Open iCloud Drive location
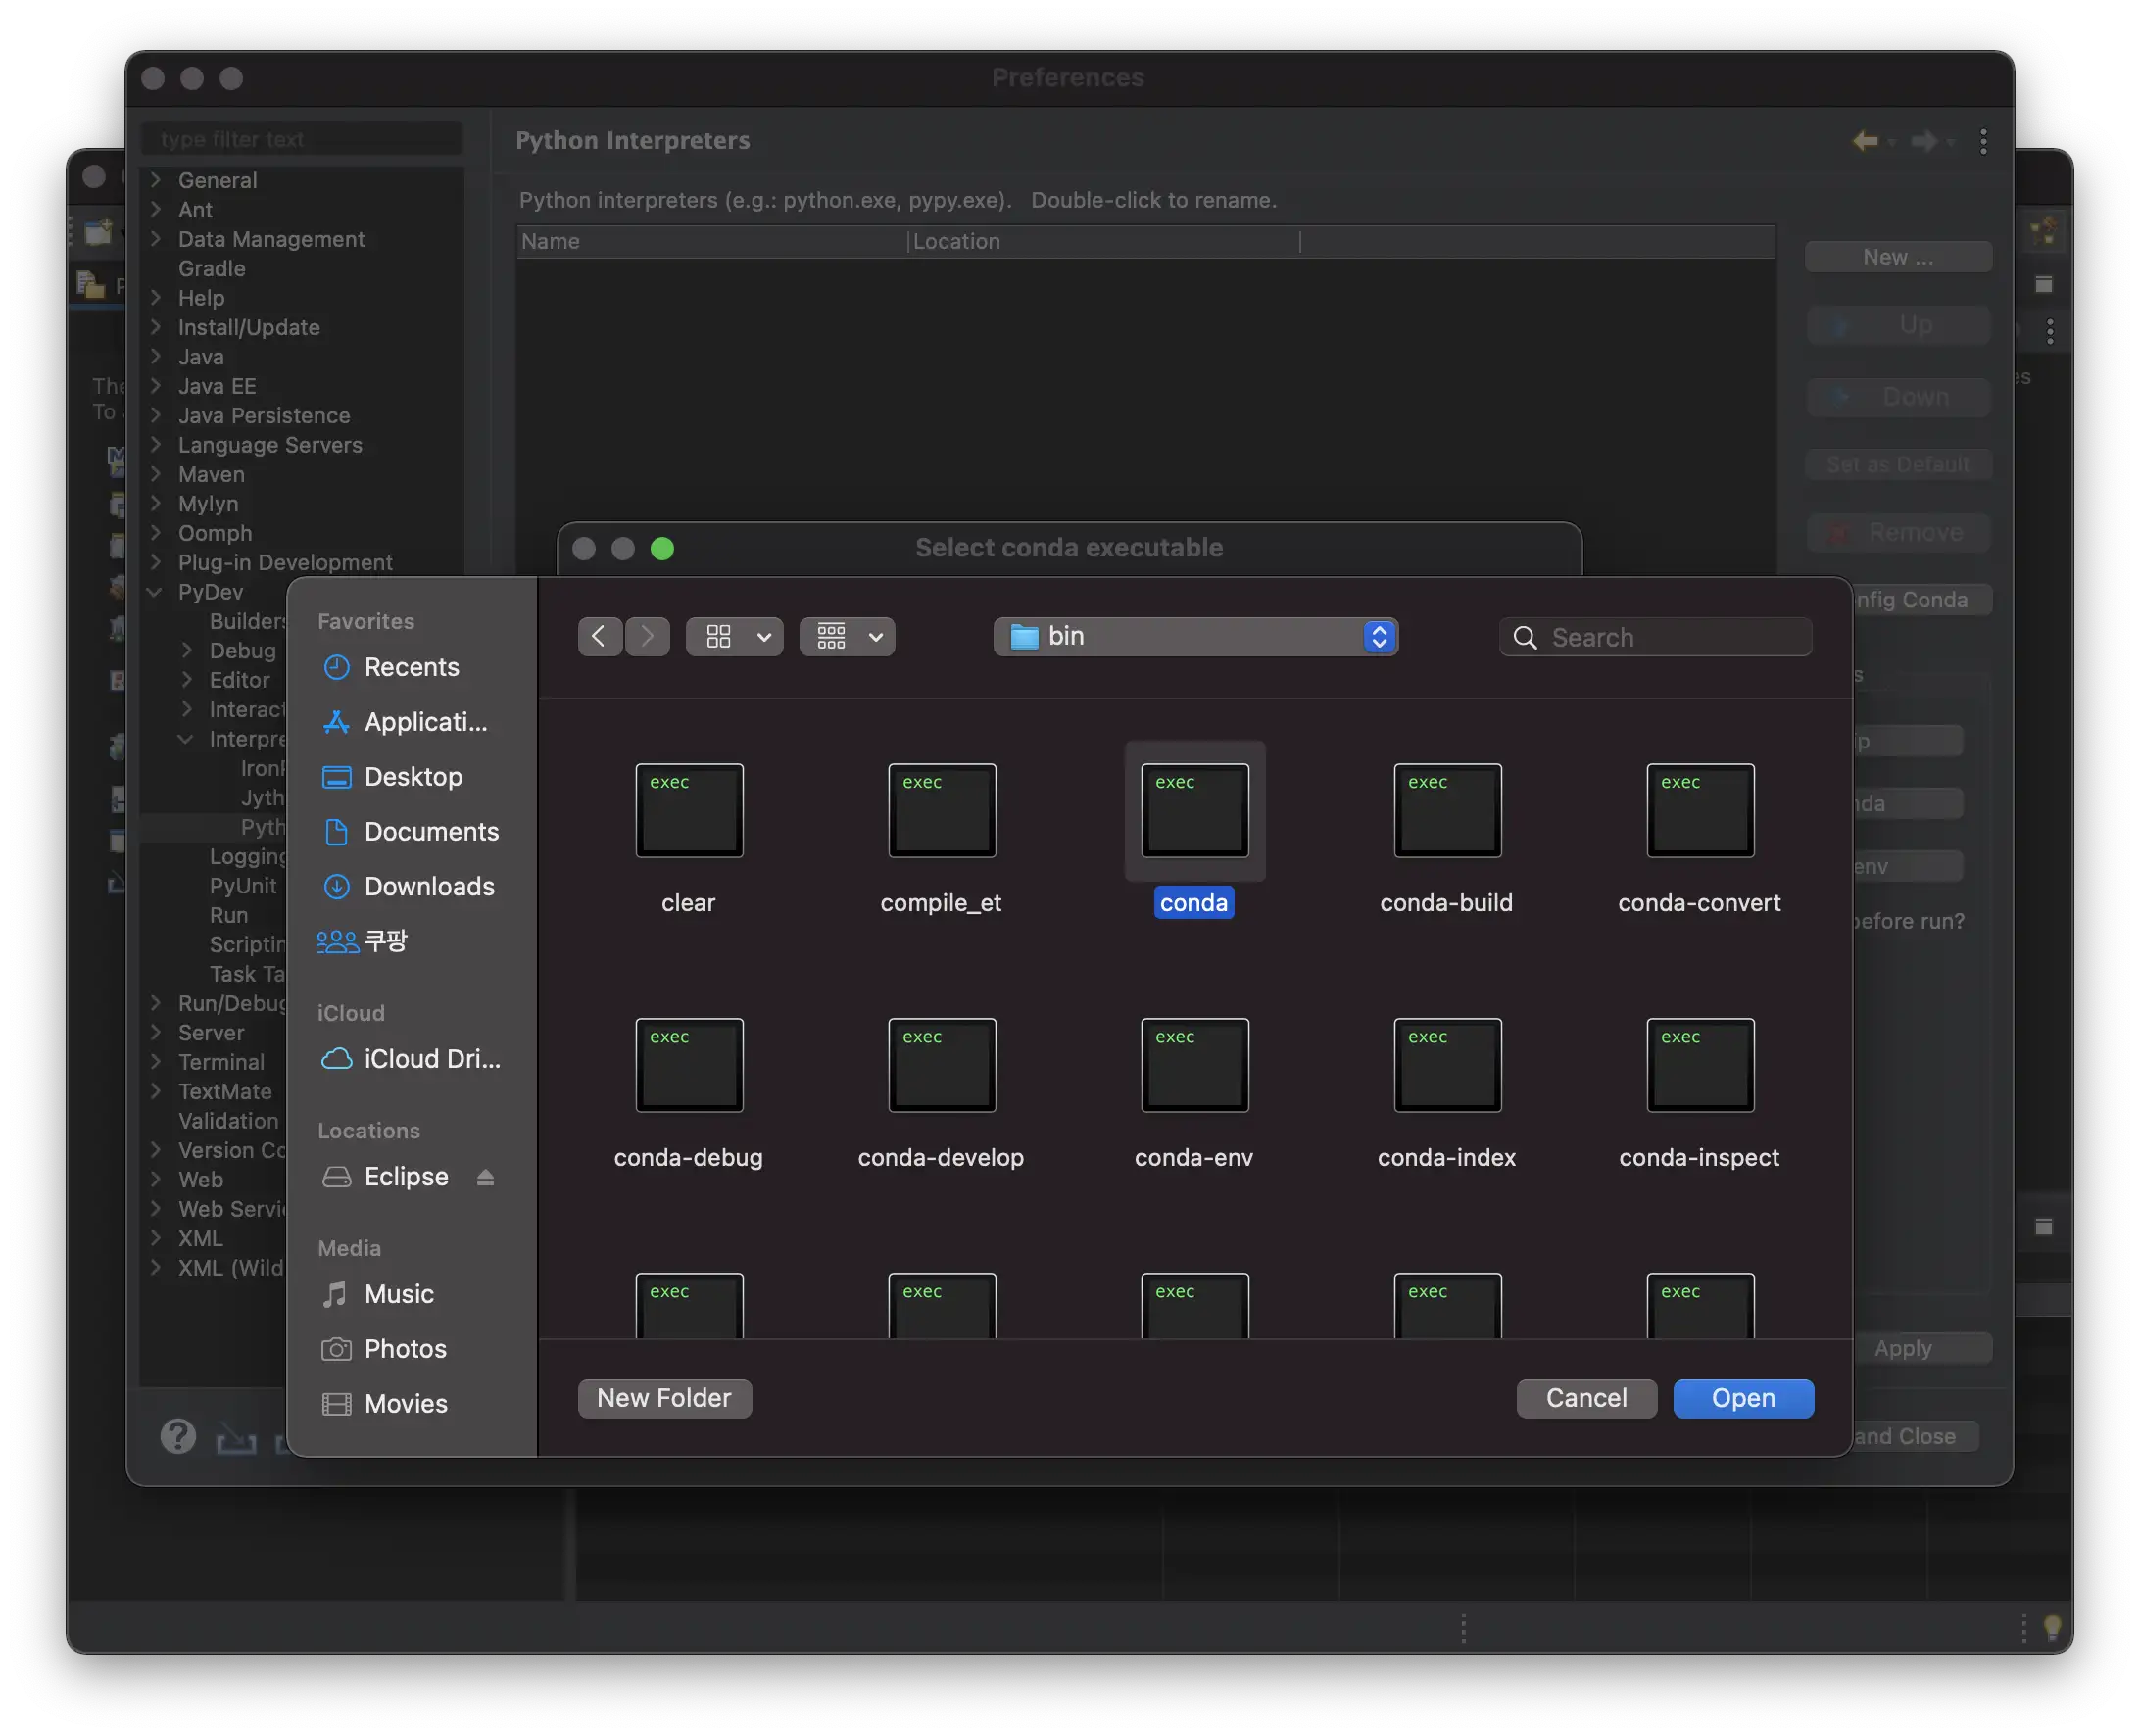The image size is (2140, 1736). [x=430, y=1059]
